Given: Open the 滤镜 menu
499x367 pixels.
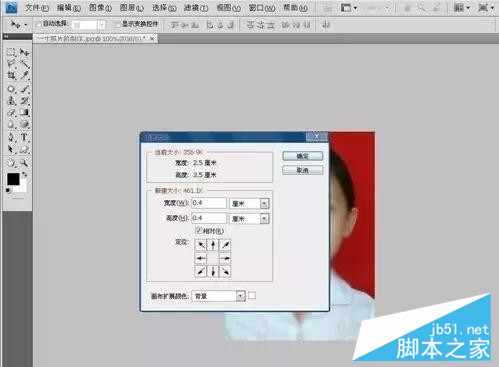Looking at the screenshot, I should tap(196, 8).
